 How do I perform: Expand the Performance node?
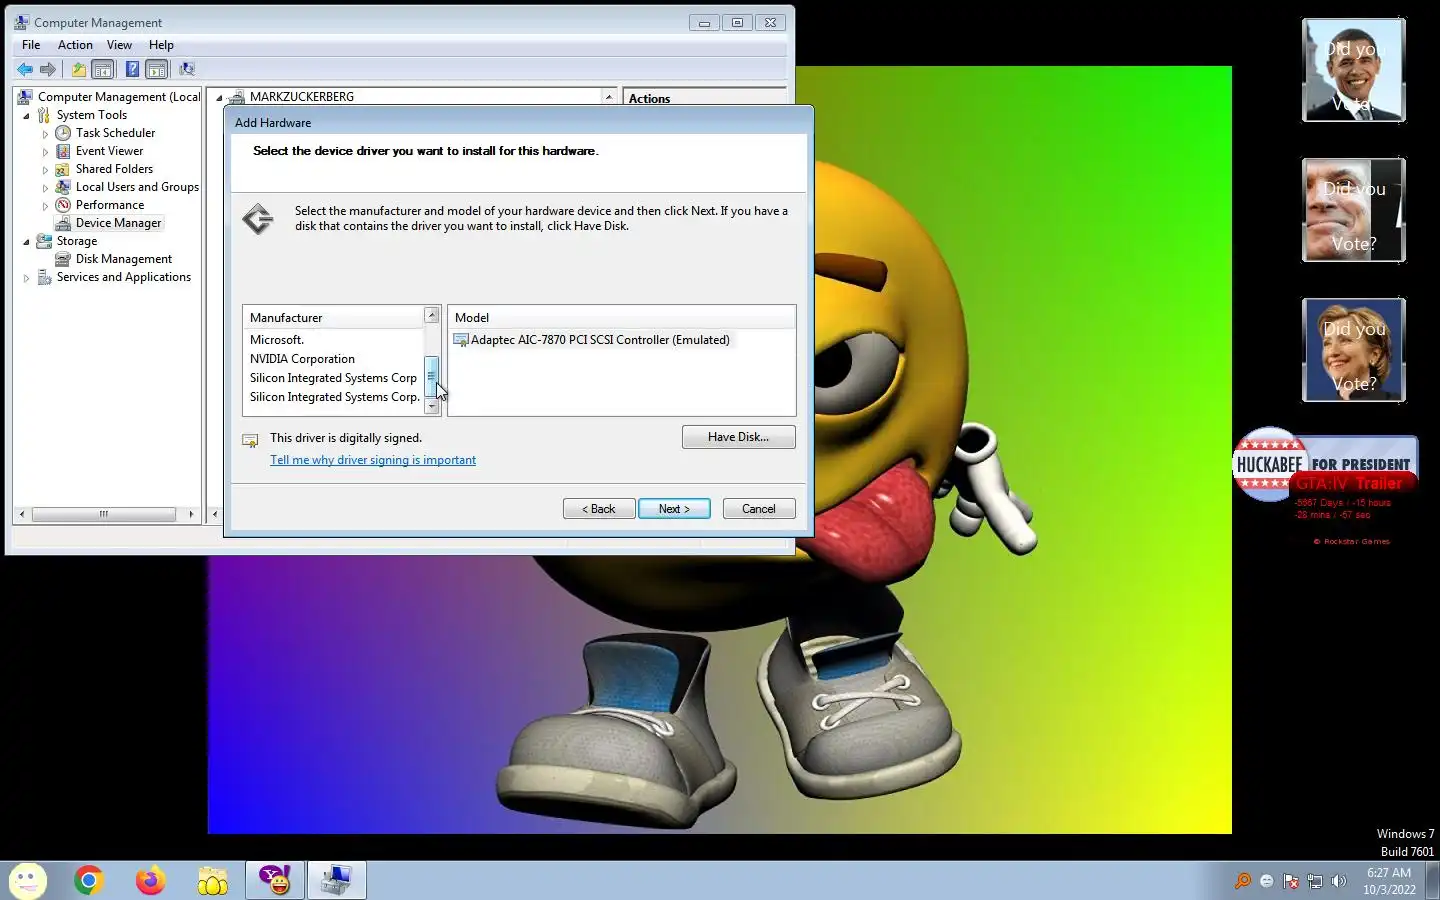[x=45, y=205]
